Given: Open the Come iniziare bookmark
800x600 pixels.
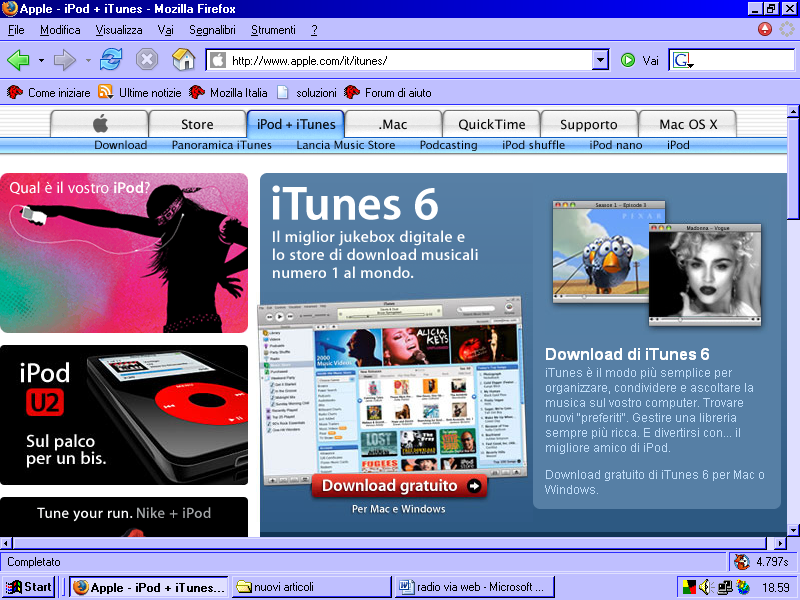Looking at the screenshot, I should point(48,92).
